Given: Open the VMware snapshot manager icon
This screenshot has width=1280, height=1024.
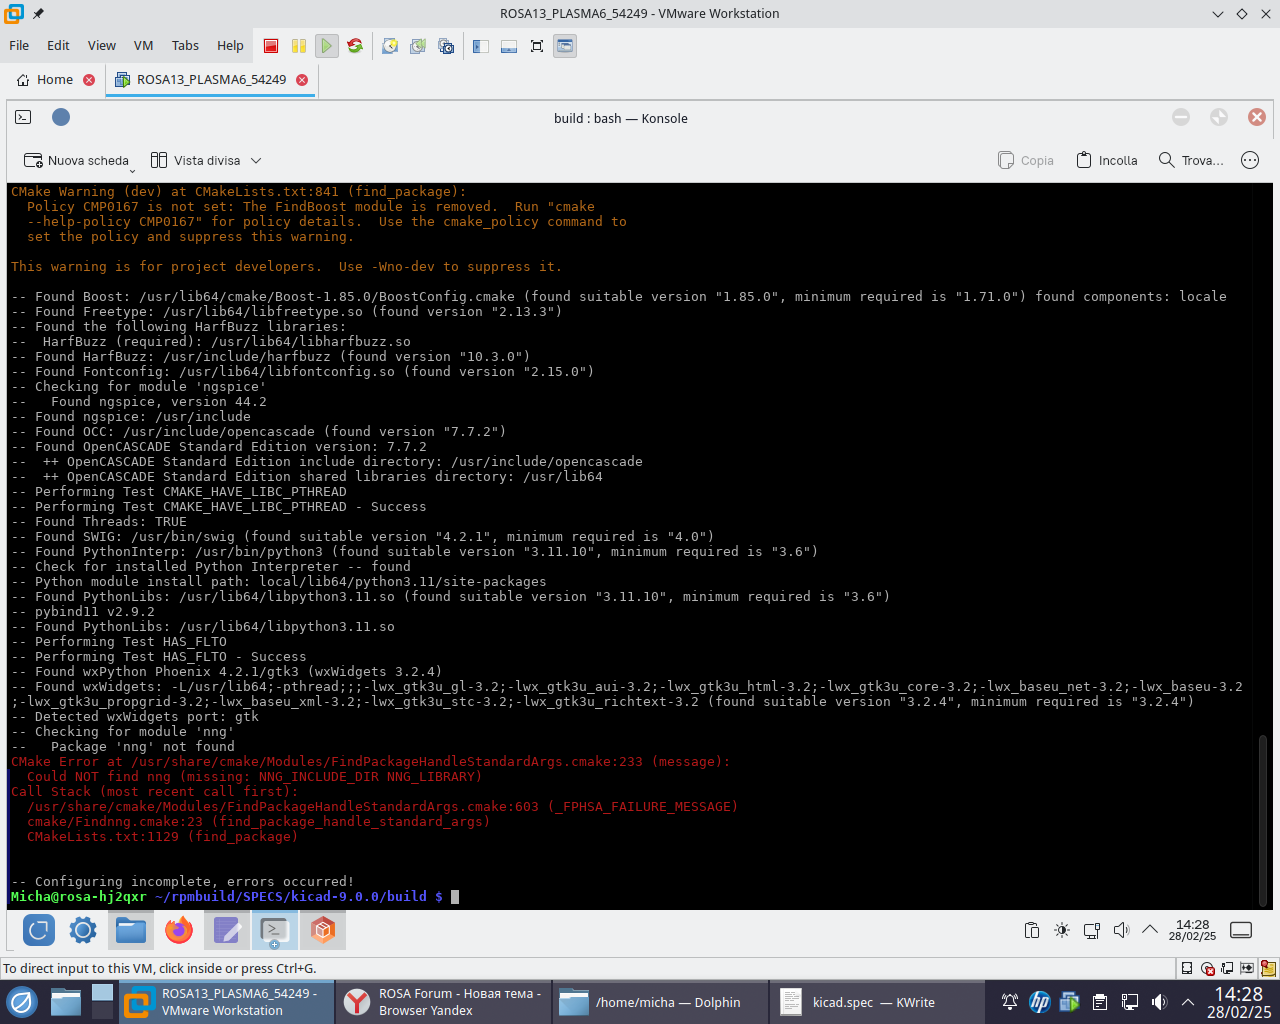Looking at the screenshot, I should [x=446, y=46].
